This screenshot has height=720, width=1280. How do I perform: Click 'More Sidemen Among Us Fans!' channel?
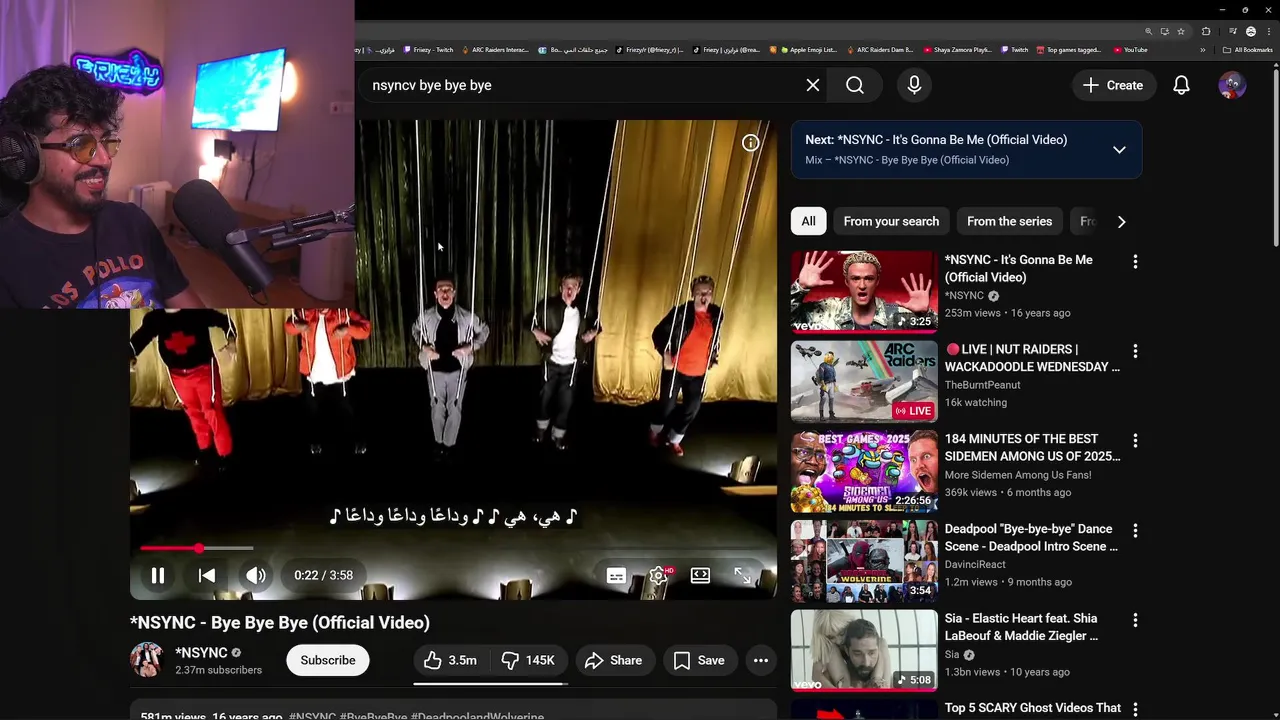[1018, 475]
